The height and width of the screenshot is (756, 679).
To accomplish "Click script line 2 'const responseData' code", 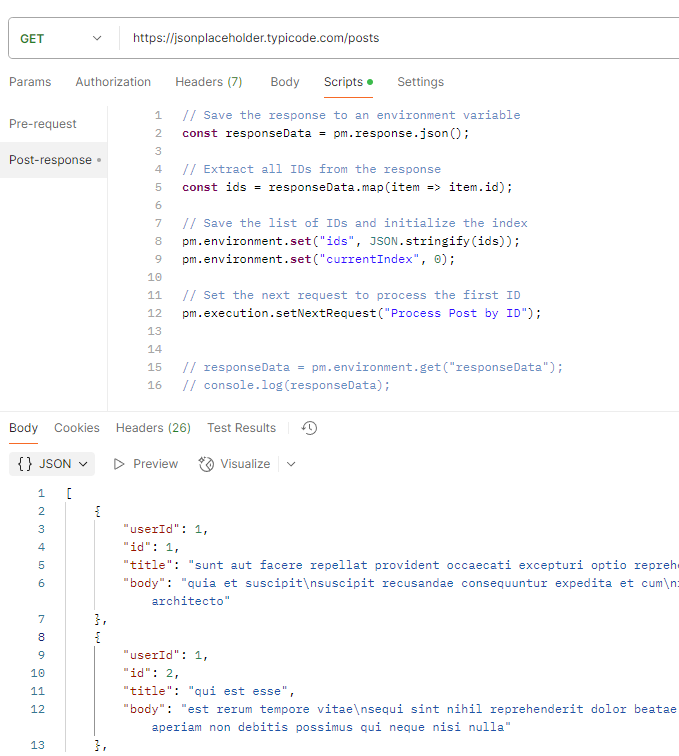I will [326, 133].
